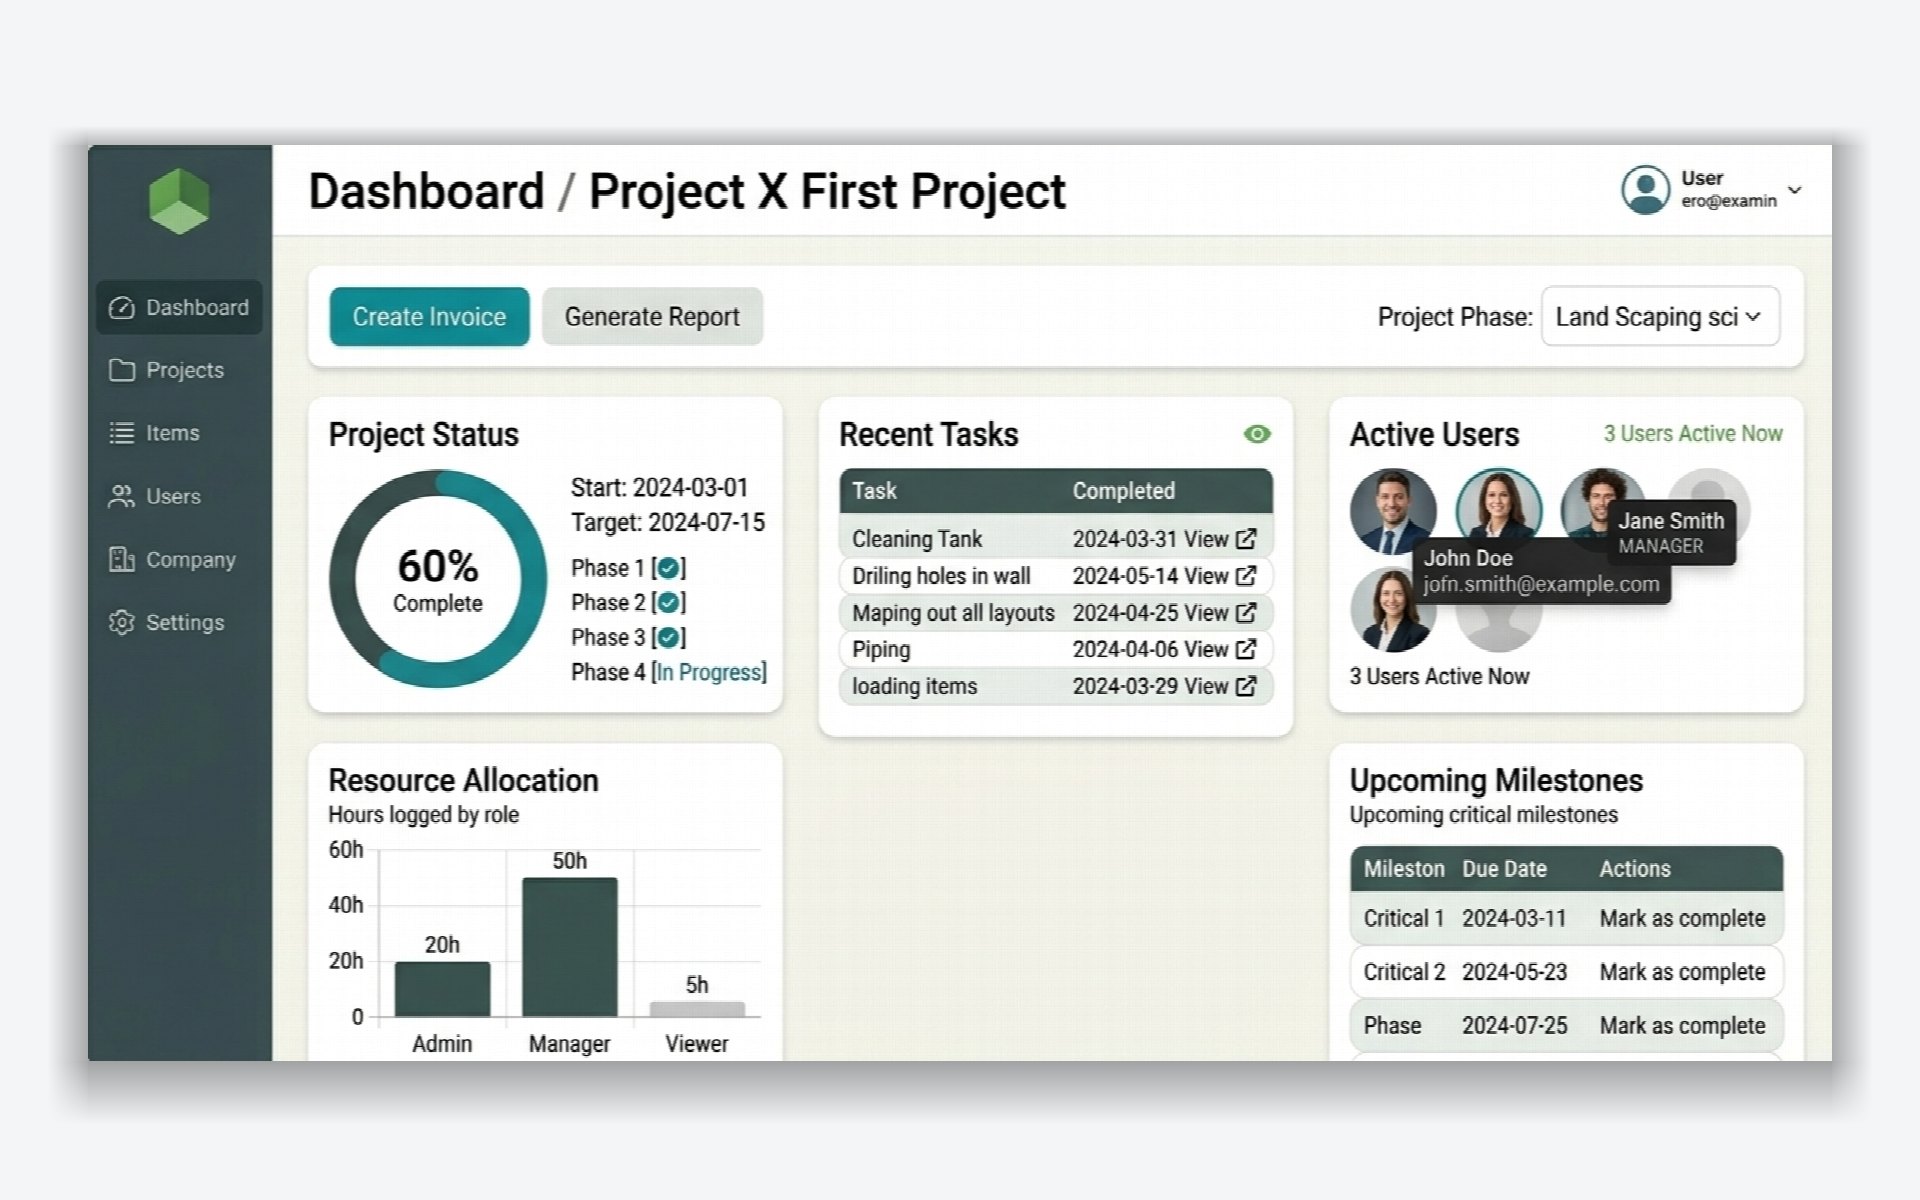This screenshot has width=1920, height=1200.
Task: Click the Completed column header
Action: [x=1123, y=491]
